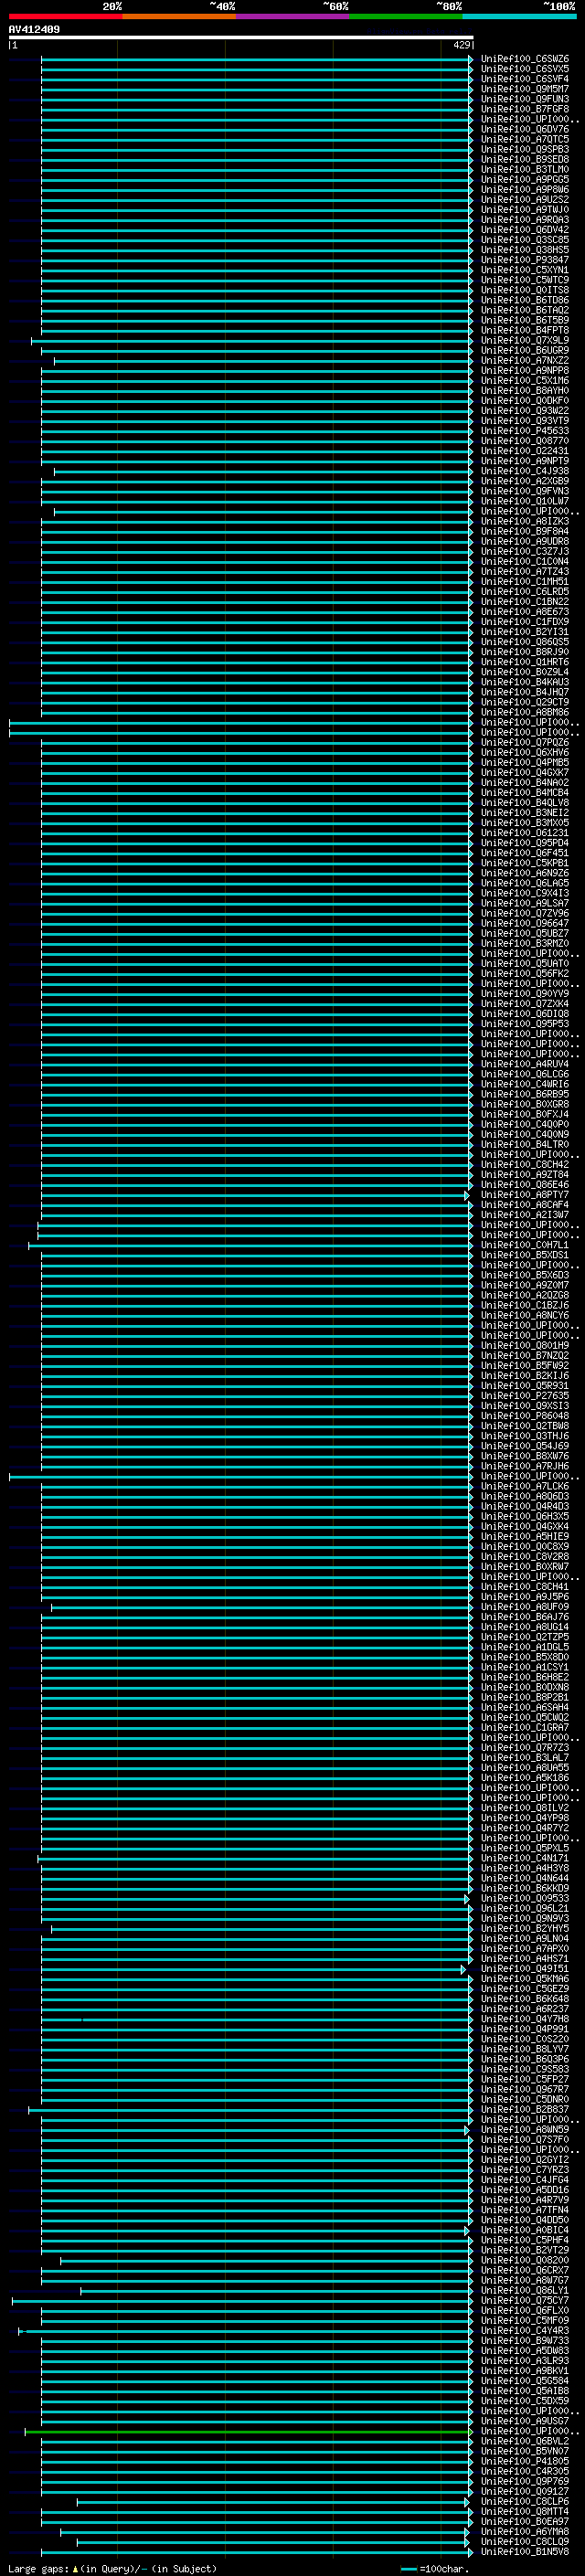Open the UniRef100_B7FGF8 hit label
Screen dimensions: 585x2576
[525, 109]
